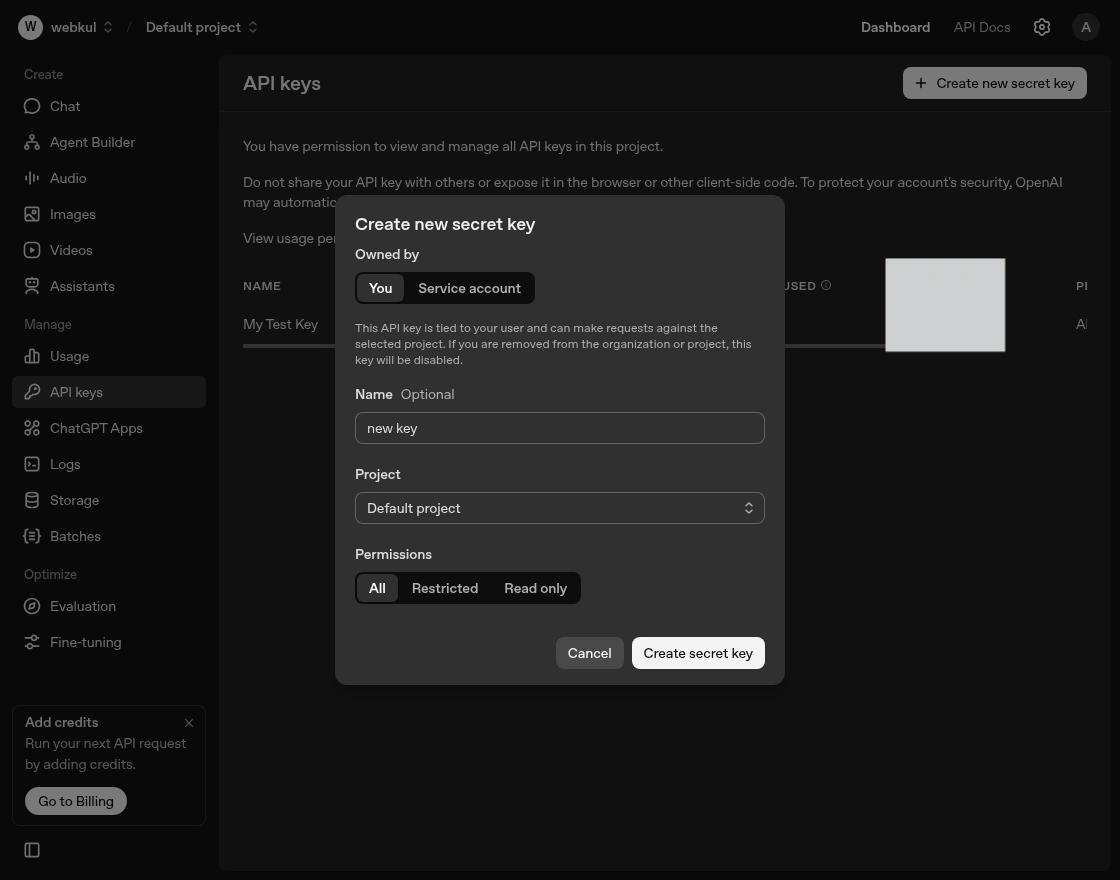Click the Images sidebar icon
Viewport: 1120px width, 880px height.
coord(32,214)
